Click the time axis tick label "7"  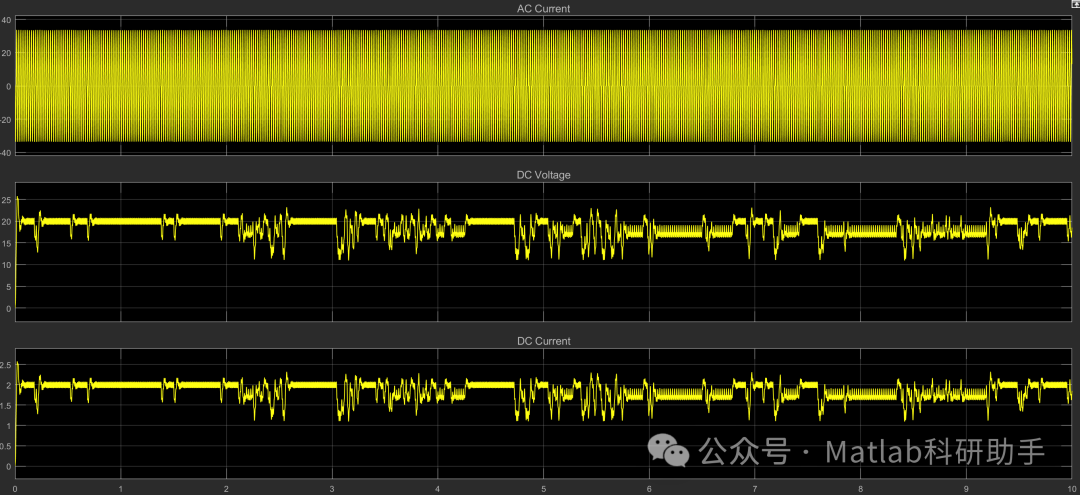pyautogui.click(x=755, y=487)
